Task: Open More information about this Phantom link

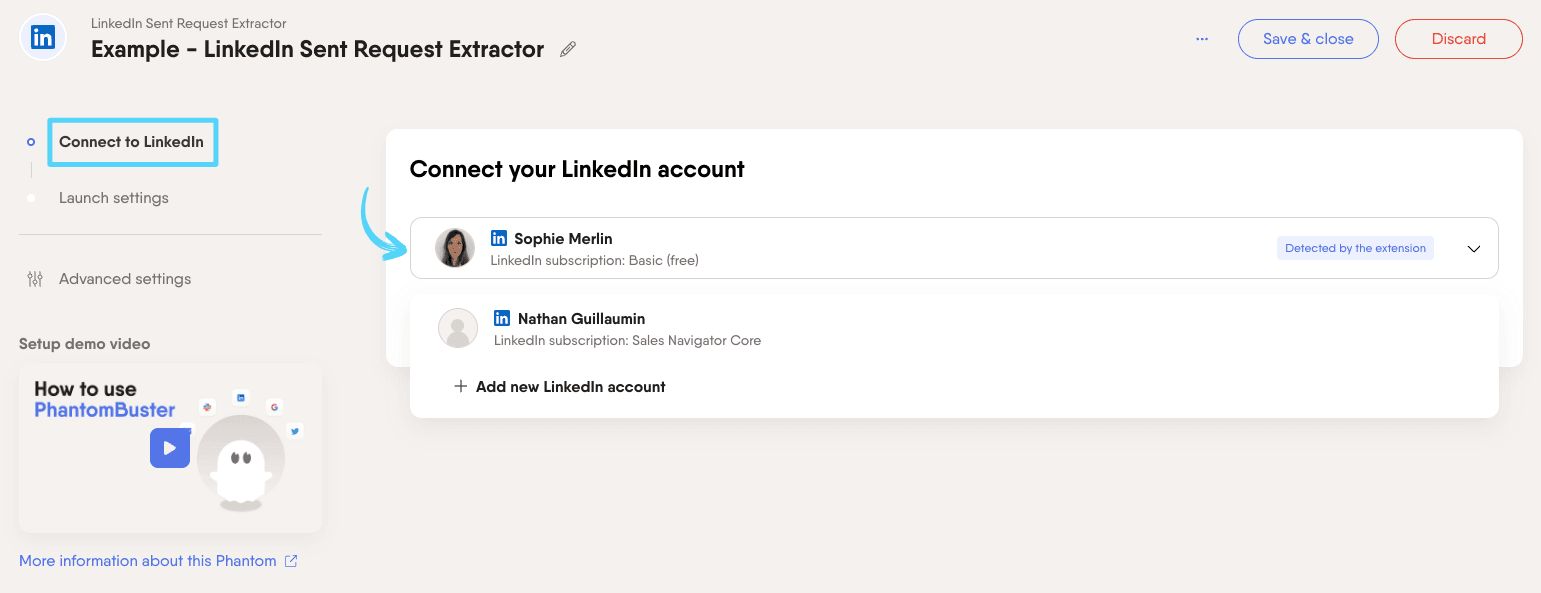Action: point(148,561)
